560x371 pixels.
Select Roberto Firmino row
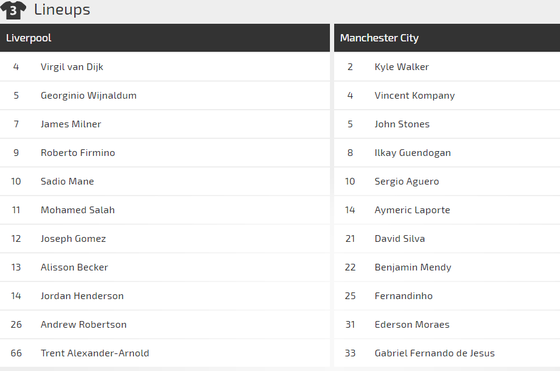(165, 153)
